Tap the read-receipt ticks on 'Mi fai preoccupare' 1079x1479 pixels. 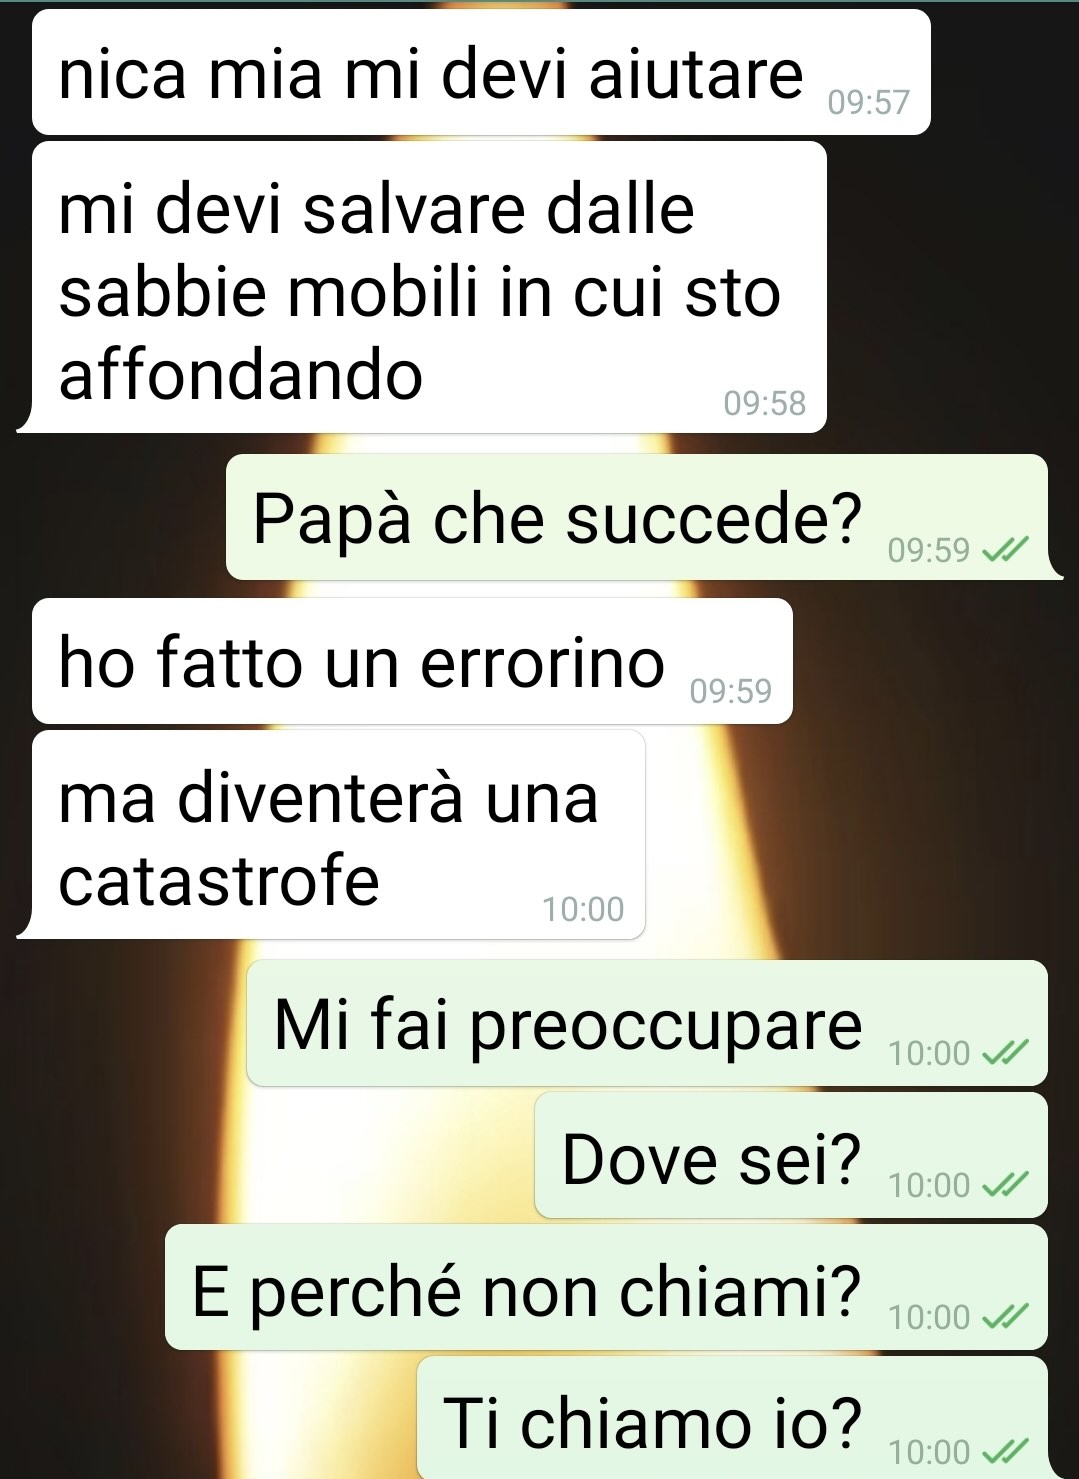click(1005, 1052)
